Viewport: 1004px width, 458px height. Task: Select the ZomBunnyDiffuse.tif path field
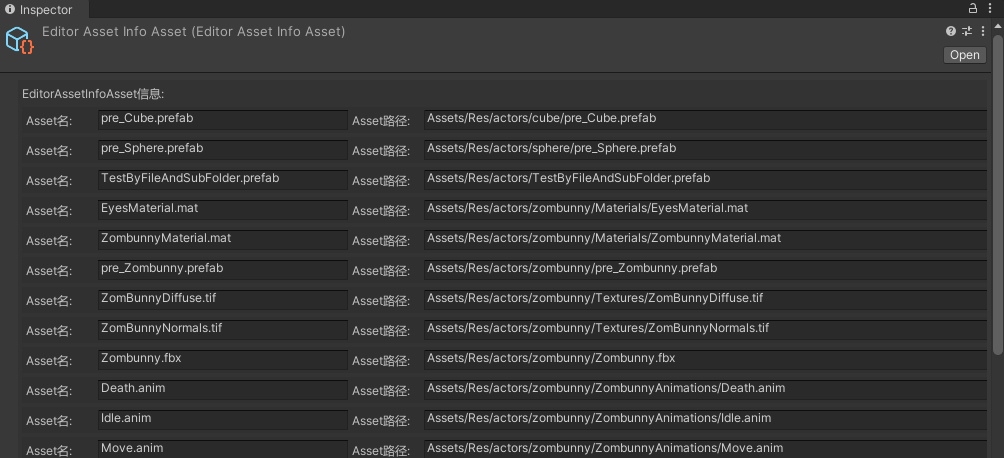coord(705,300)
